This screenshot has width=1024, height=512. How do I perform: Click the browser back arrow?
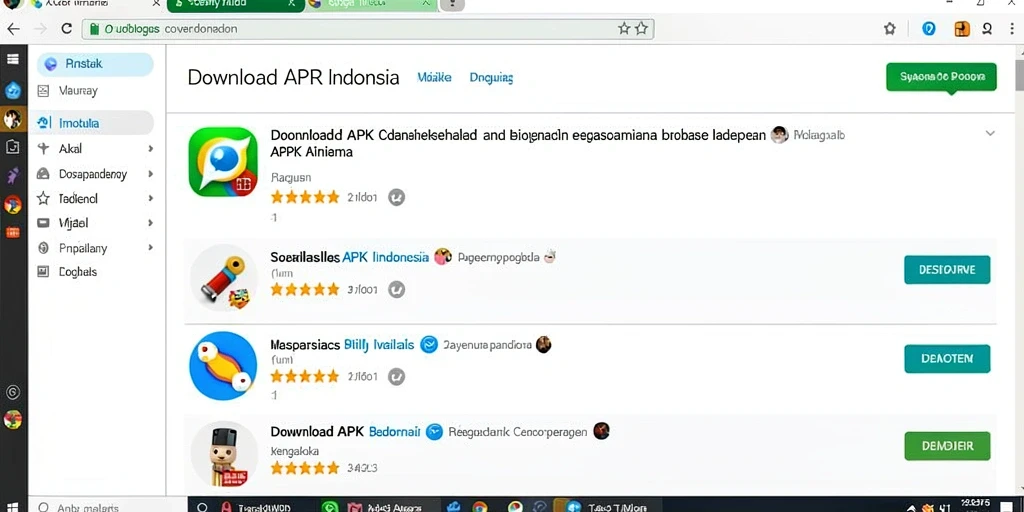point(13,29)
